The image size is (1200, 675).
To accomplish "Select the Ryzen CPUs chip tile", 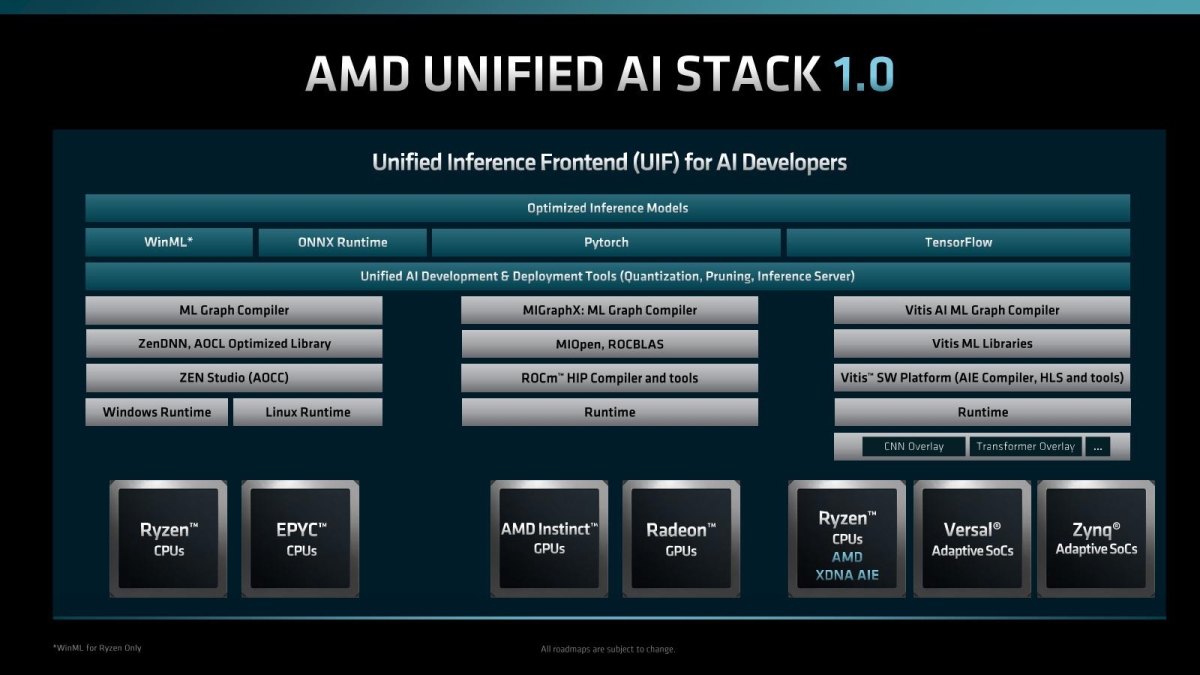I will (x=168, y=538).
